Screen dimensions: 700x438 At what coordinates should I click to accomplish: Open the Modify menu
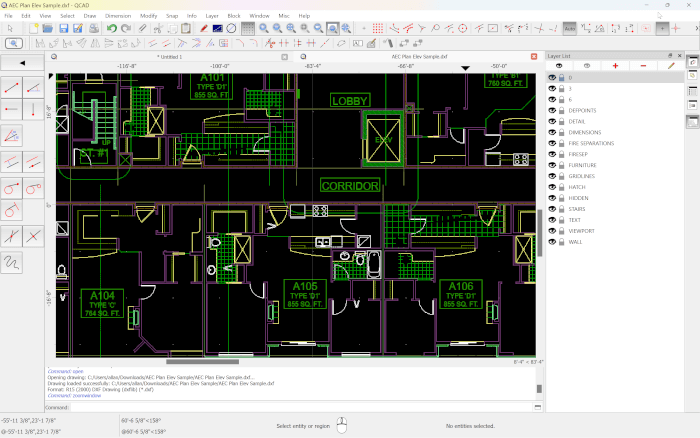[149, 16]
